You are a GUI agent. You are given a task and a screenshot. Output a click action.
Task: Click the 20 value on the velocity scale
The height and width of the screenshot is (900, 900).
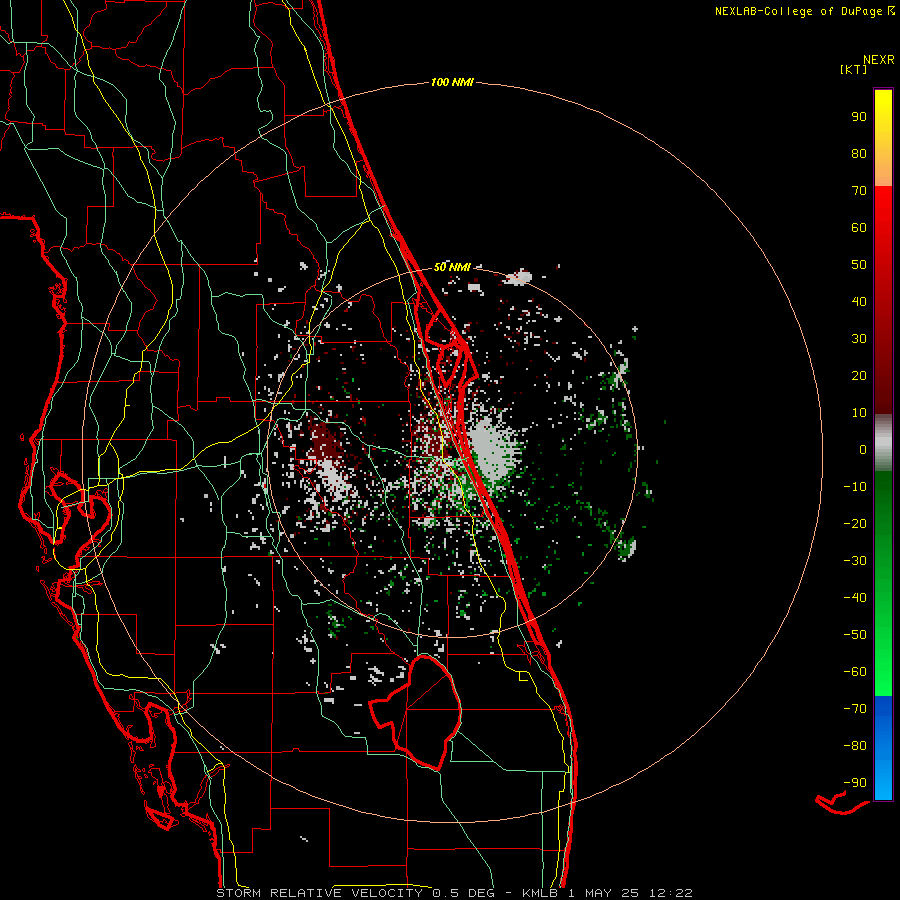pyautogui.click(x=859, y=376)
